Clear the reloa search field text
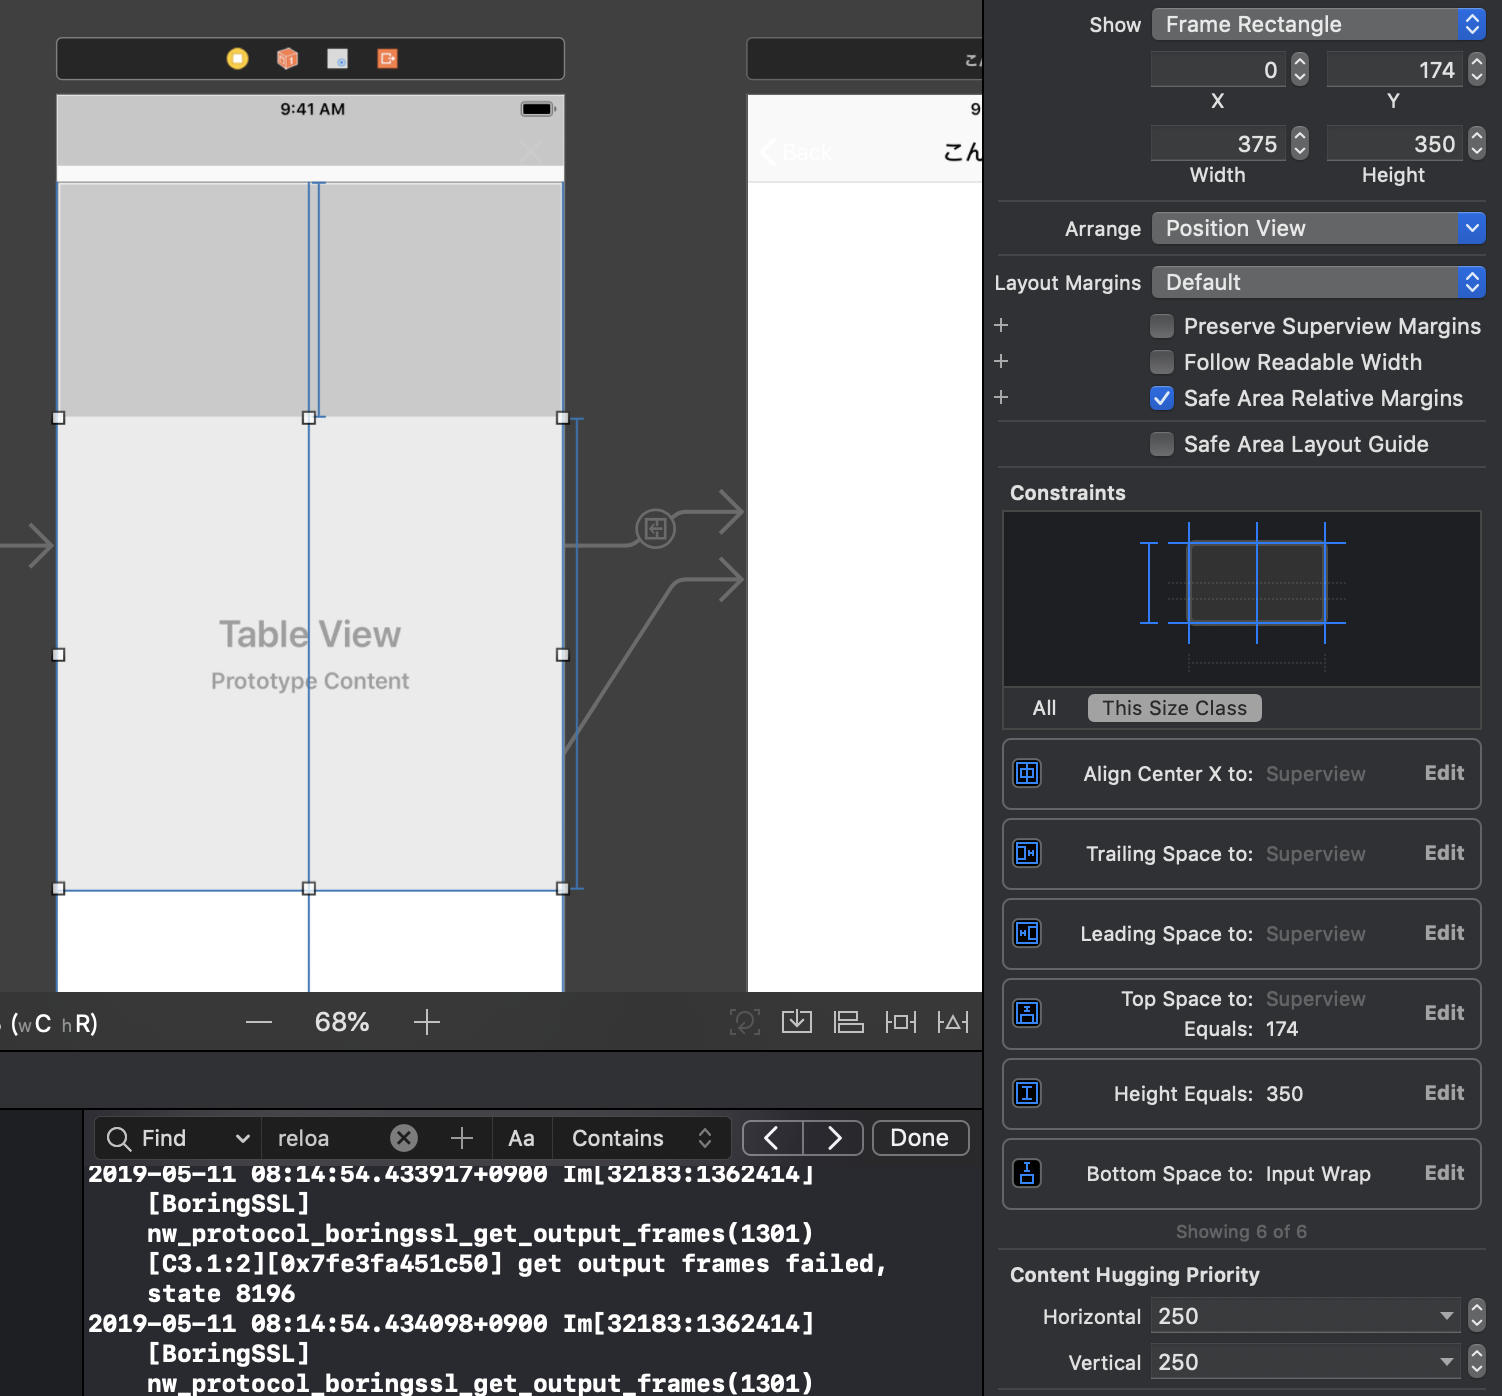This screenshot has width=1502, height=1396. point(403,1137)
